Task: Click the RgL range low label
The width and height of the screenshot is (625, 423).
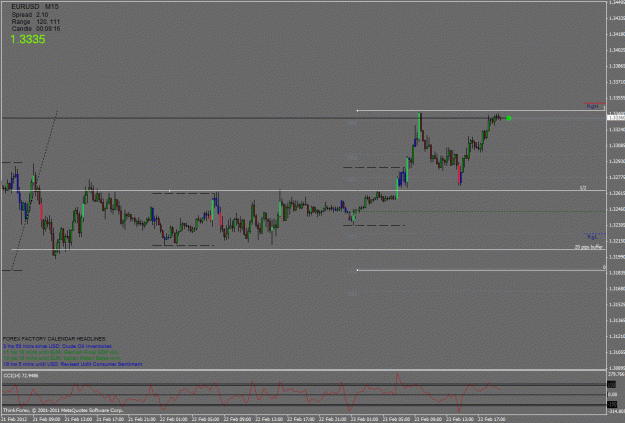Action: (x=592, y=237)
